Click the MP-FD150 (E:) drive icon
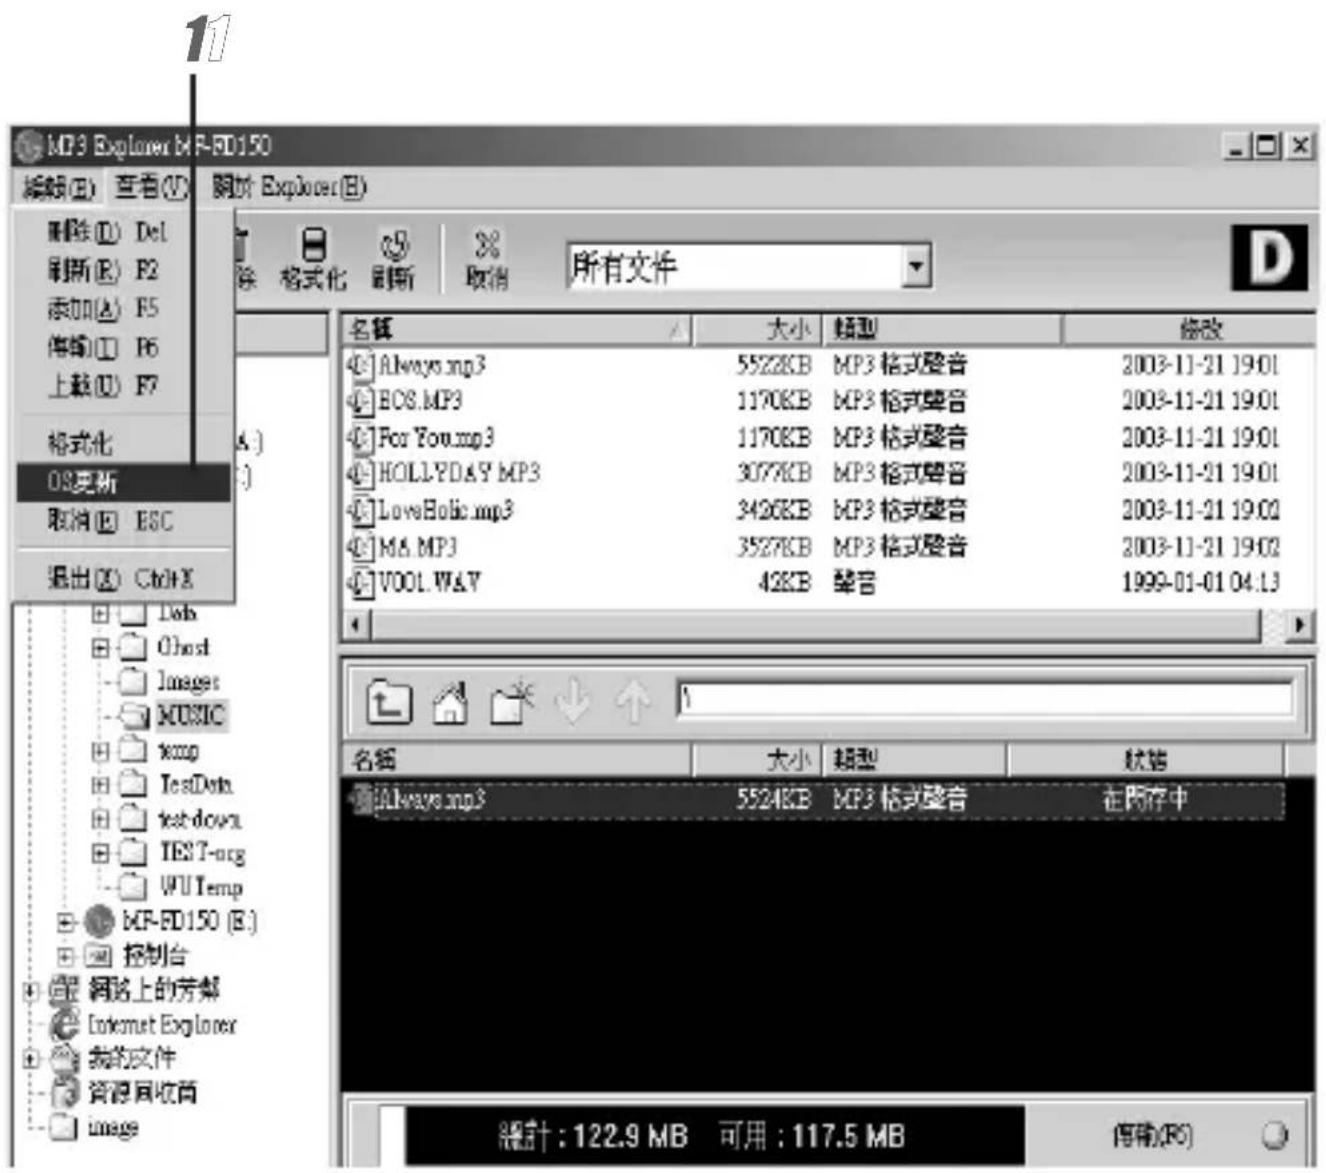Viewport: 1326px width, 1173px height. tap(99, 920)
